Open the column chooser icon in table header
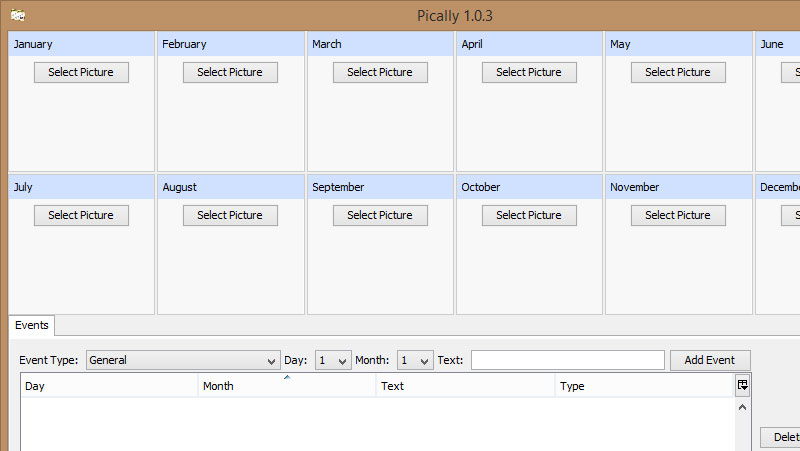The width and height of the screenshot is (800, 451). (742, 385)
